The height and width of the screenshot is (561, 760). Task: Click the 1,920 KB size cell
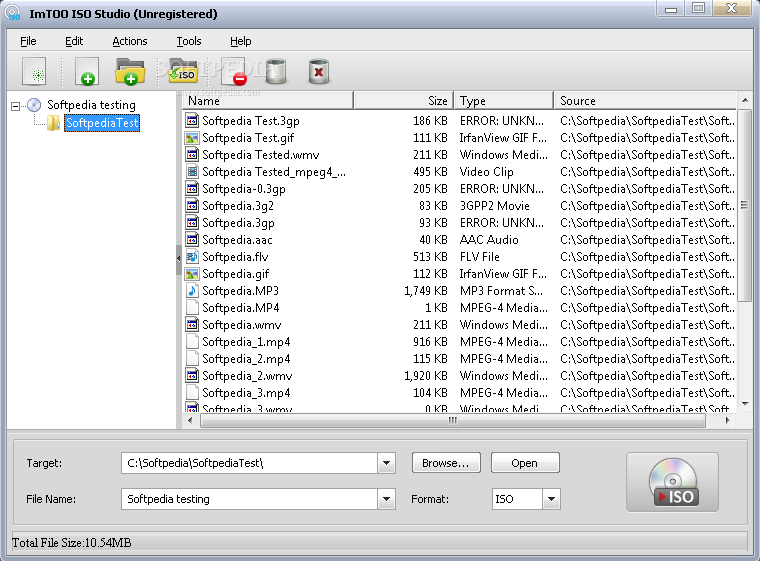coord(426,376)
